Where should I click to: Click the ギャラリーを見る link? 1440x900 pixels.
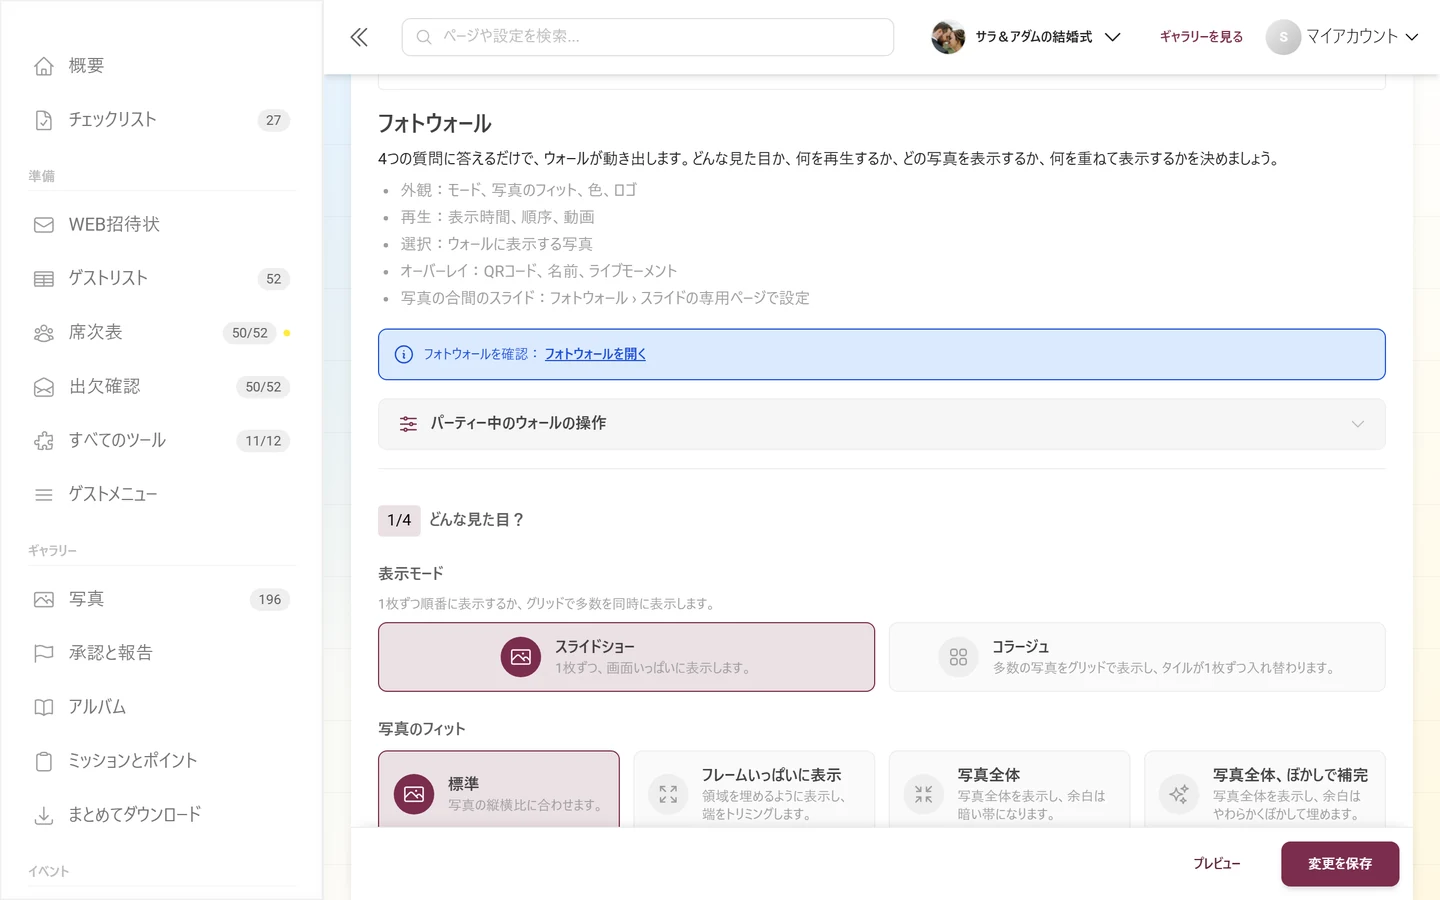point(1201,37)
